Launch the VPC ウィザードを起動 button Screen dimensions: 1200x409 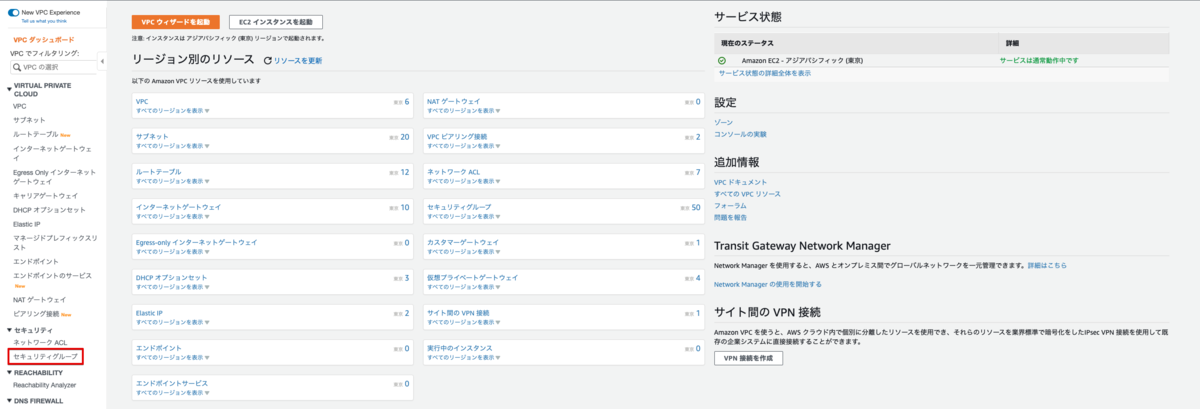[x=176, y=22]
